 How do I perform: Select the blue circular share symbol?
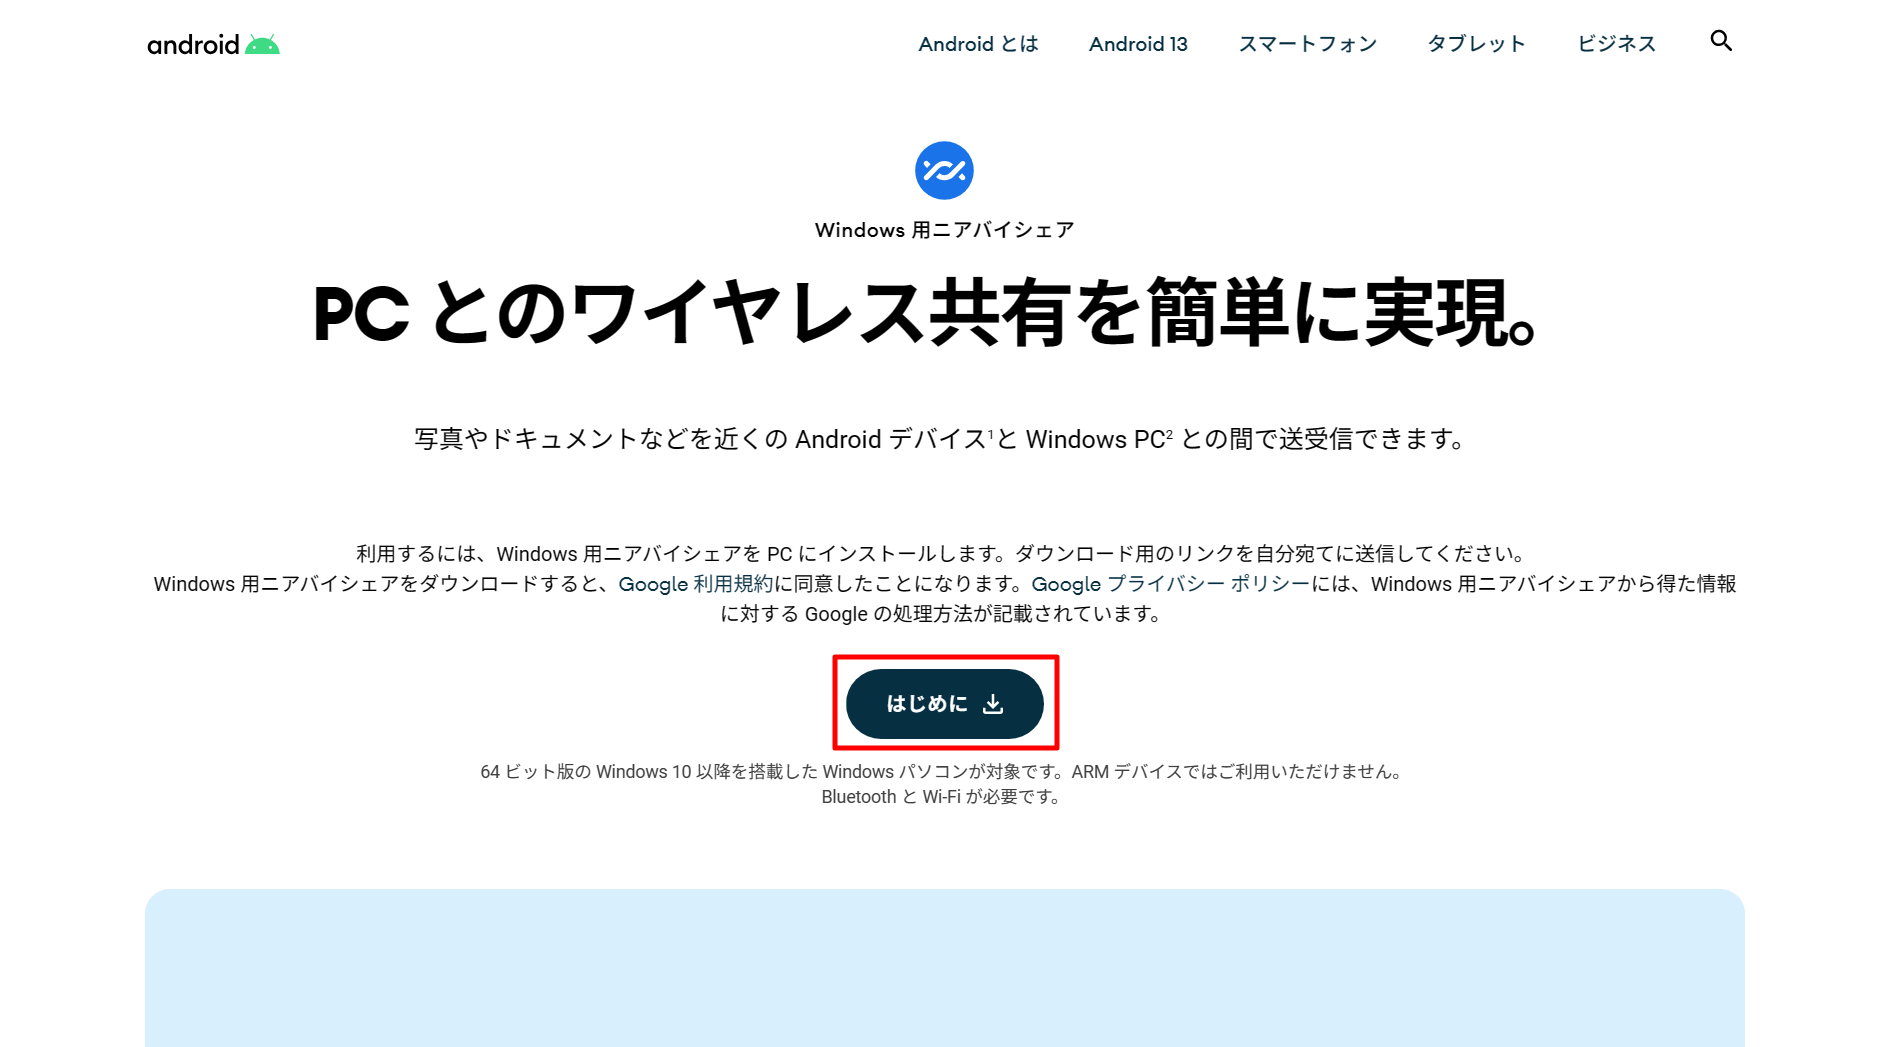pyautogui.click(x=944, y=169)
